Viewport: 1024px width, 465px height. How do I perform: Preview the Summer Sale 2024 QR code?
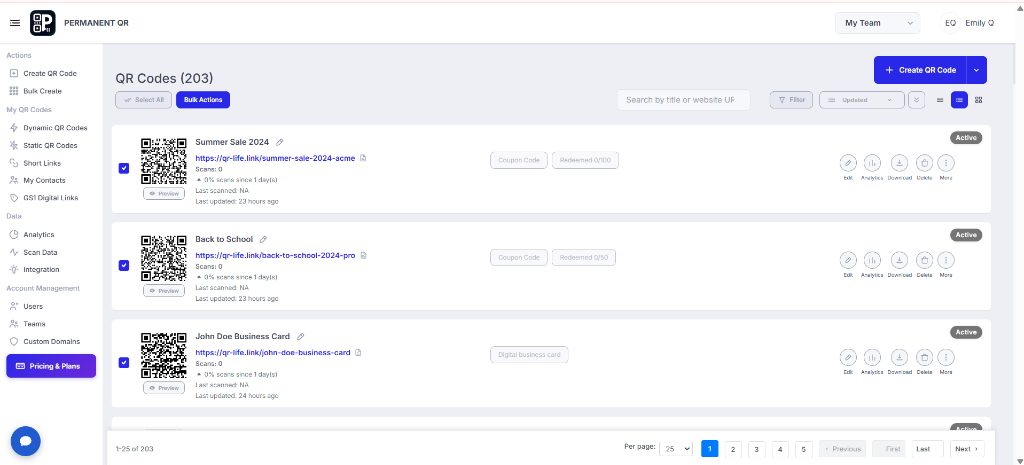click(x=164, y=194)
